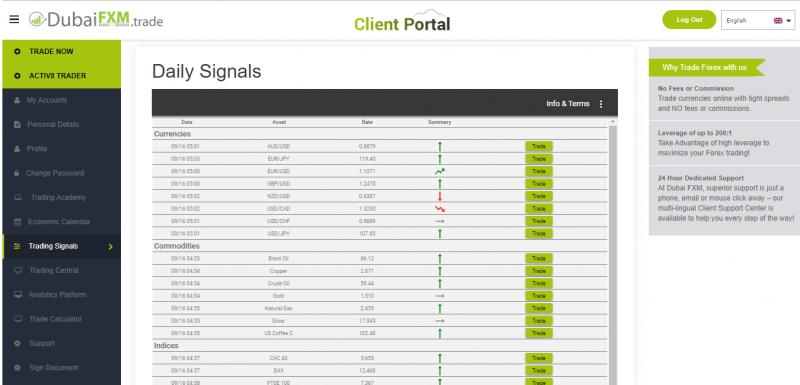Click the Support gear icon
The height and width of the screenshot is (385, 800).
click(17, 344)
